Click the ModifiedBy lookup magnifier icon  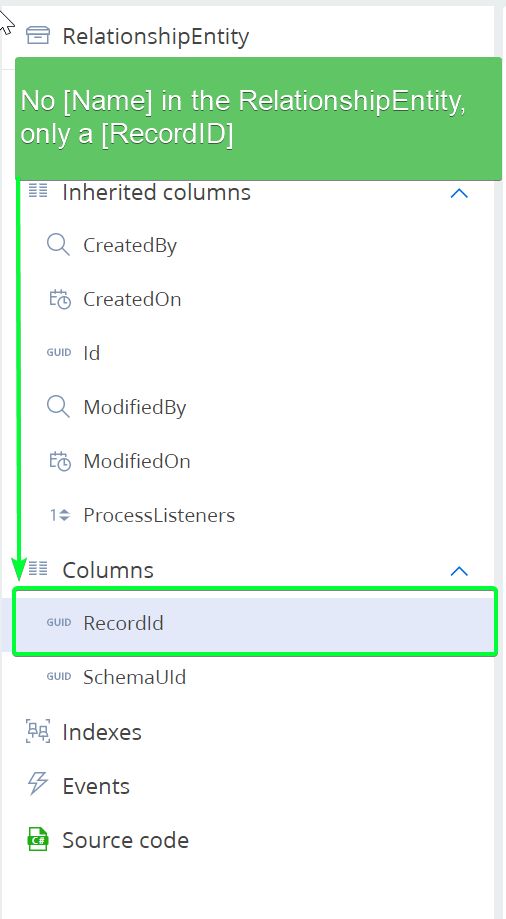click(x=58, y=406)
